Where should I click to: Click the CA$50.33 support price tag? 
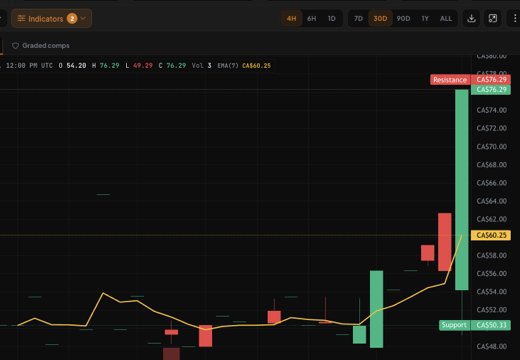pyautogui.click(x=491, y=325)
